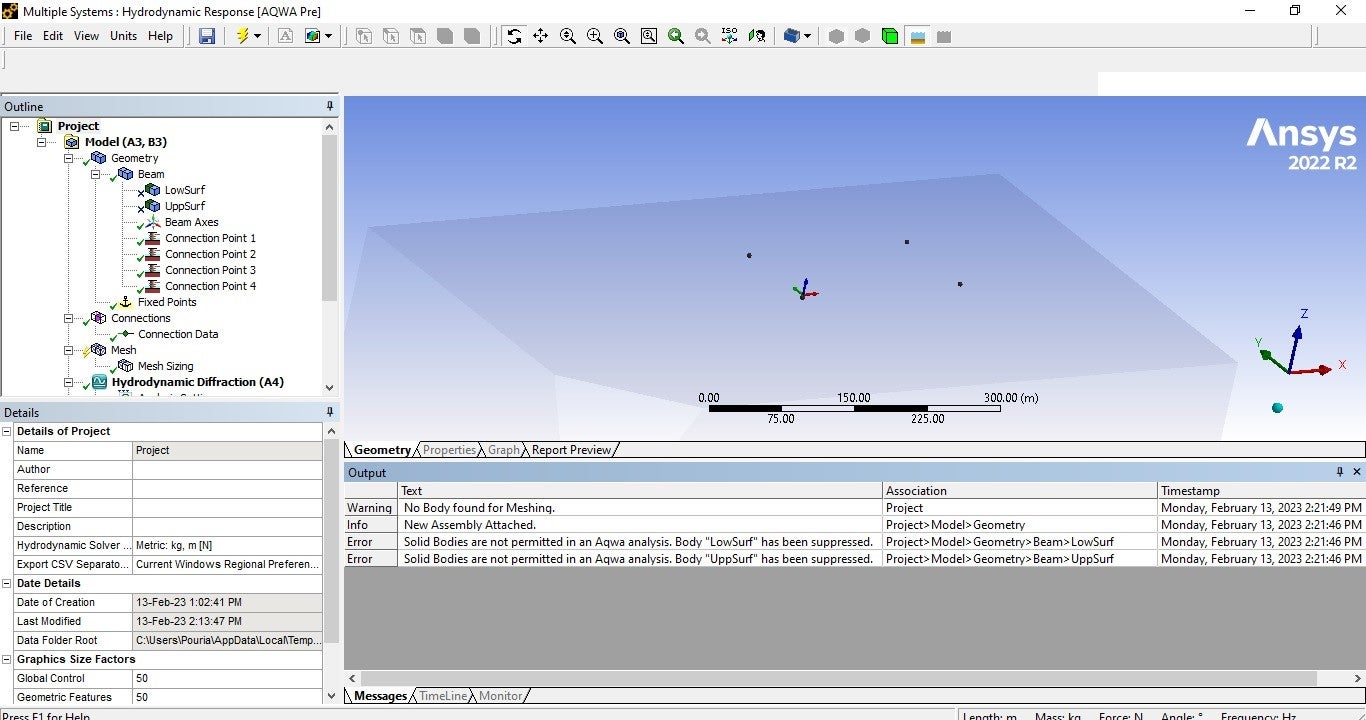Toggle the water surface display icon
The image size is (1366, 720).
click(x=917, y=36)
